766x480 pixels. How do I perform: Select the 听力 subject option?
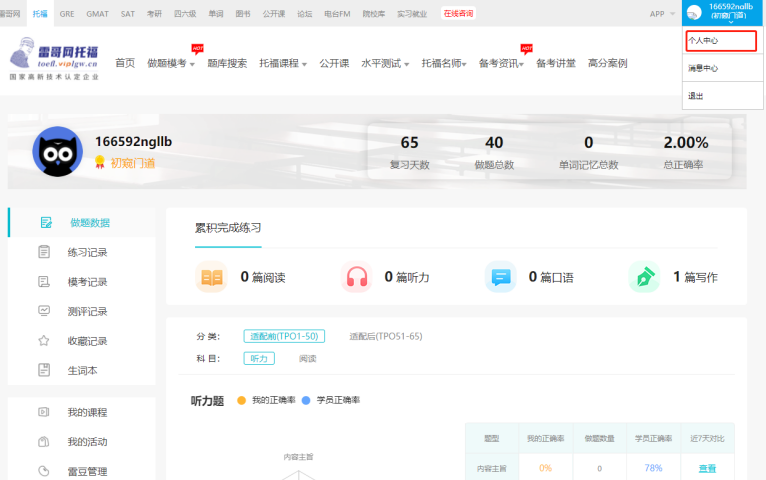tap(259, 358)
